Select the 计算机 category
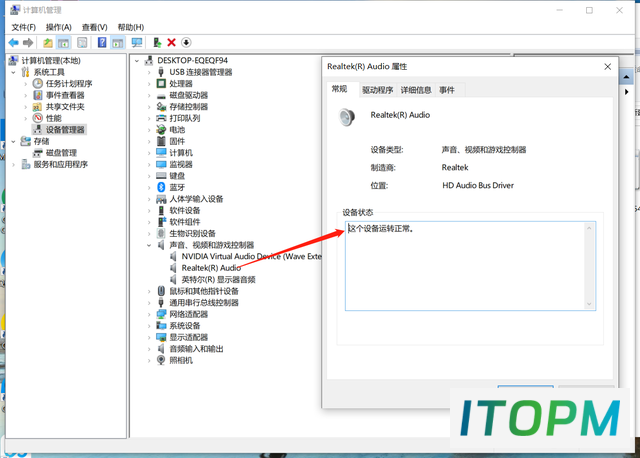 pyautogui.click(x=181, y=153)
